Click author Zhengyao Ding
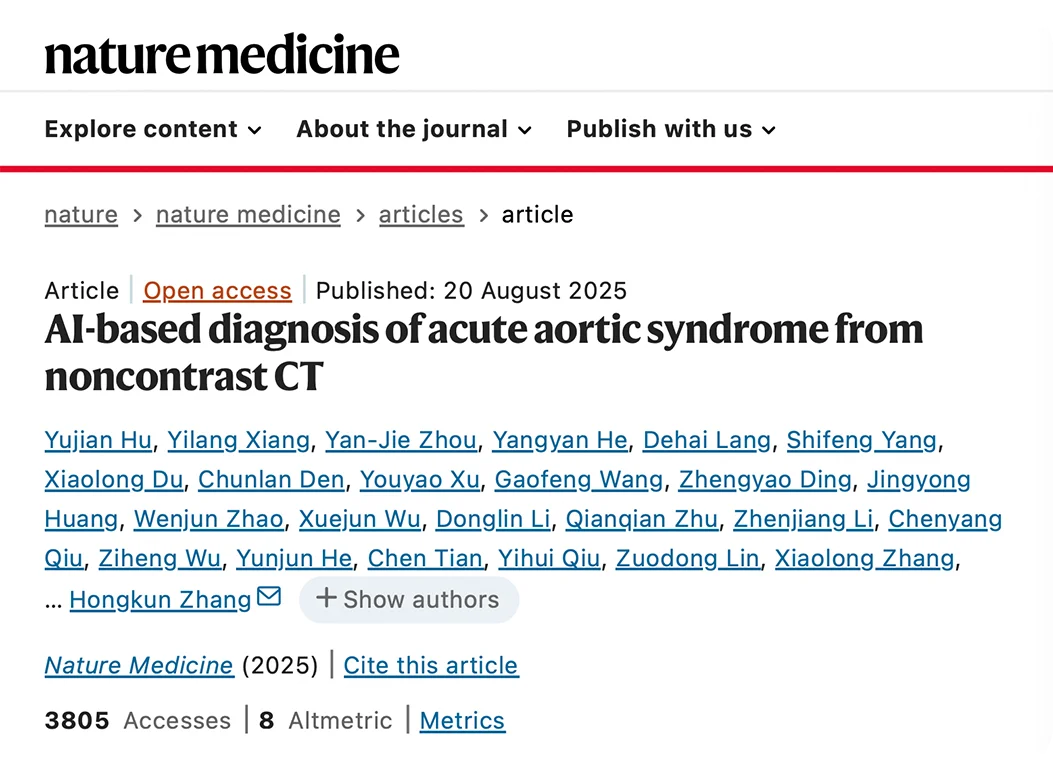 tap(765, 480)
